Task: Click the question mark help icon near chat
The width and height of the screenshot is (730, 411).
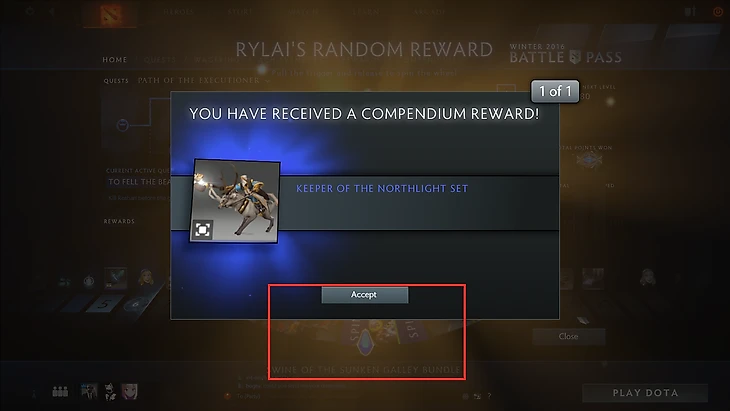Action: click(x=489, y=396)
